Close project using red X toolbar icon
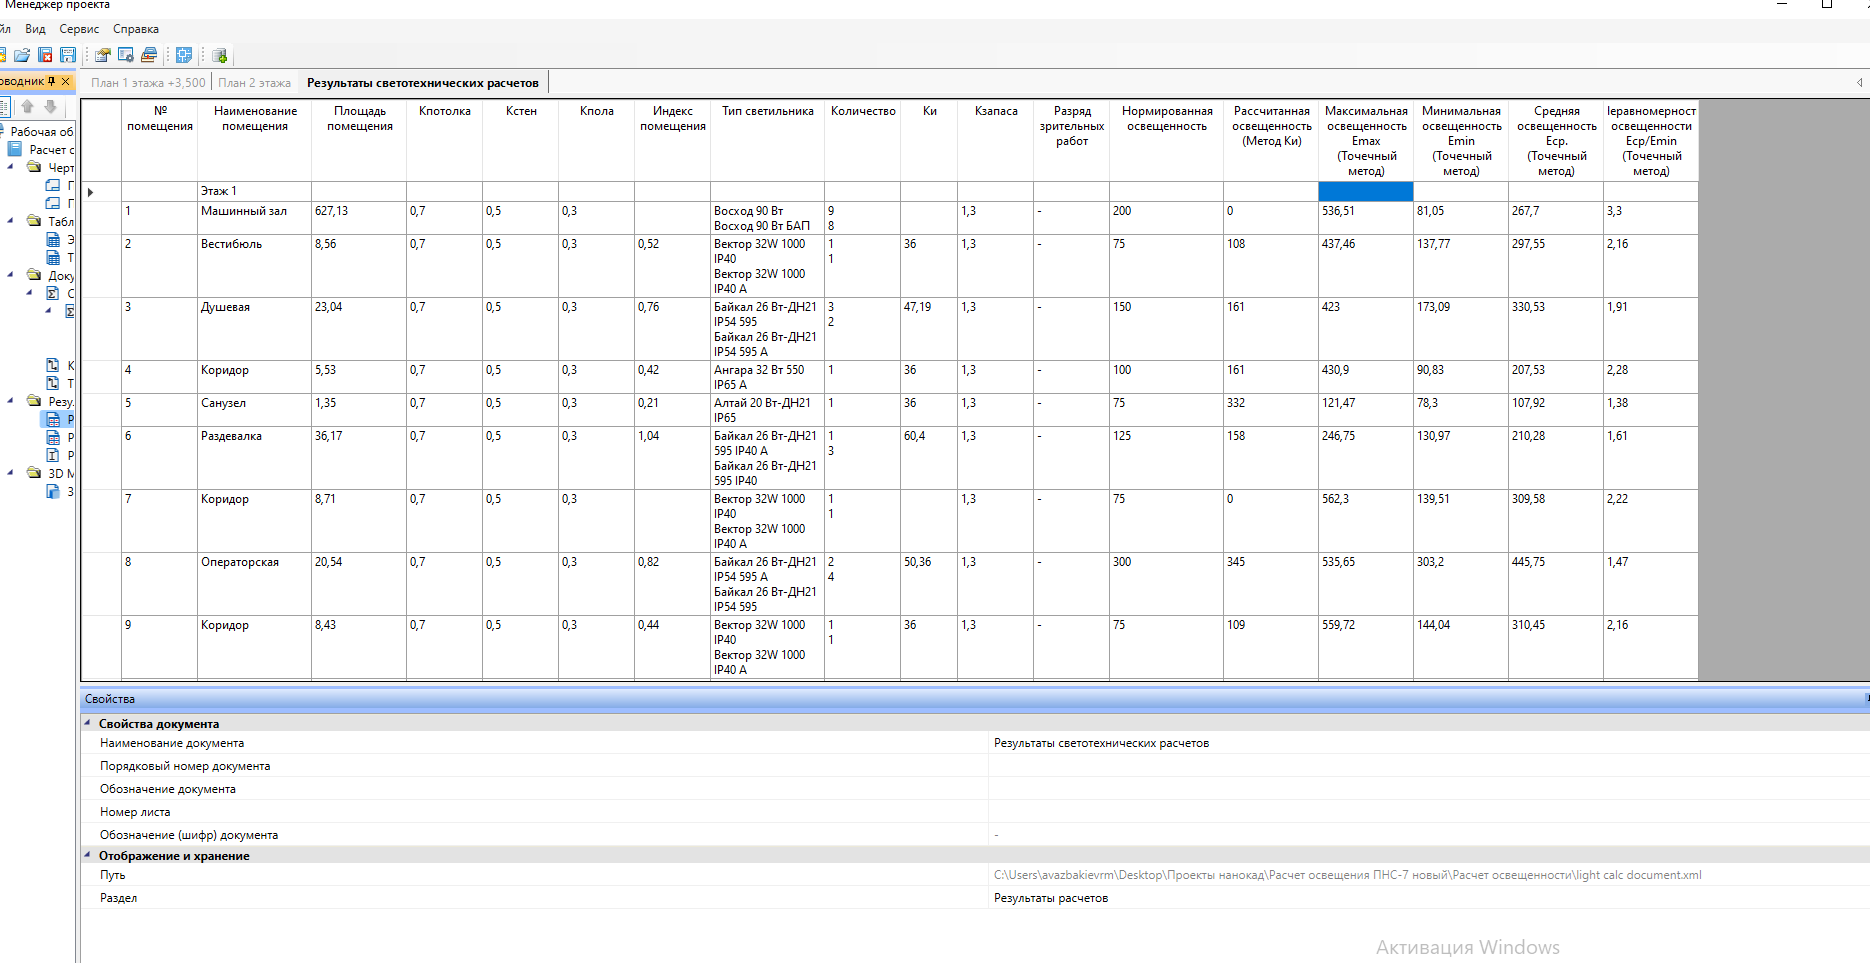This screenshot has width=1870, height=963. click(45, 55)
